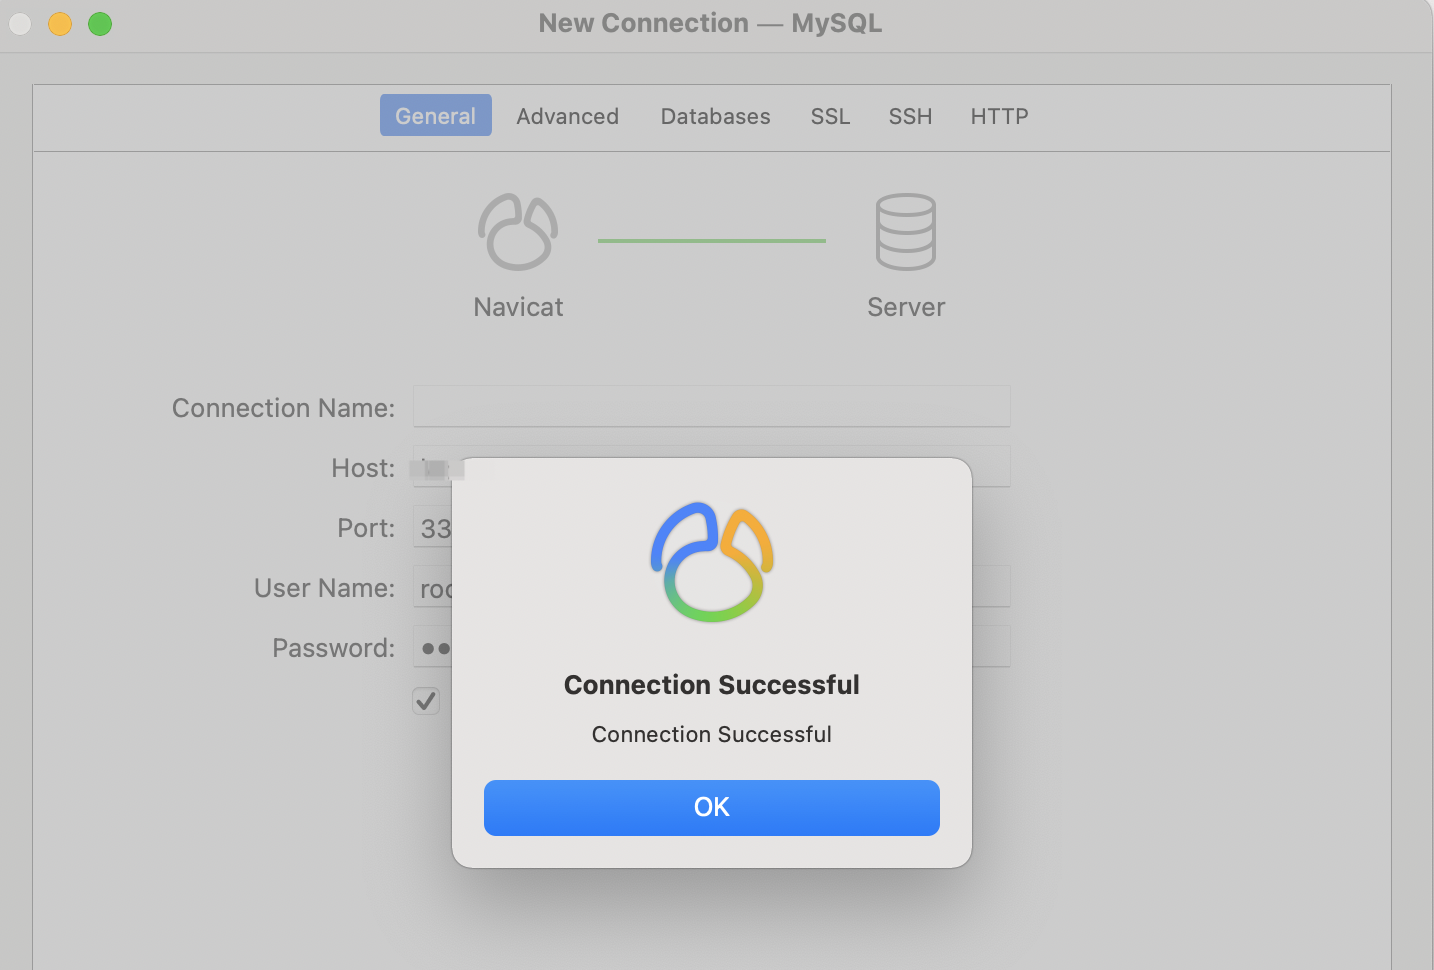Open the Advanced tab
1434x970 pixels.
(567, 116)
